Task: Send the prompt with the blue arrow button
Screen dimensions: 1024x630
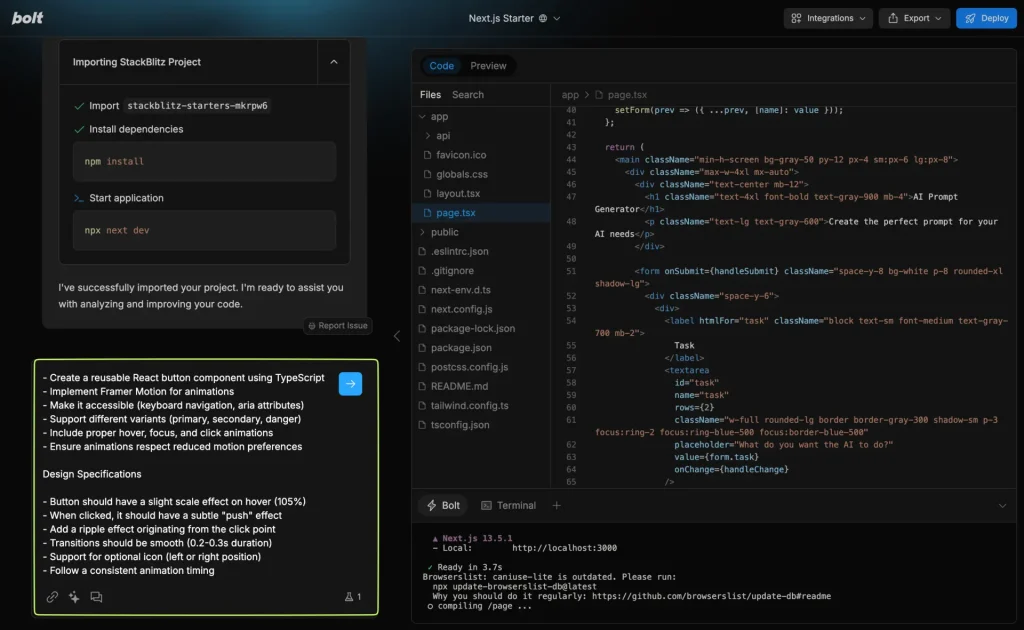Action: pyautogui.click(x=351, y=384)
